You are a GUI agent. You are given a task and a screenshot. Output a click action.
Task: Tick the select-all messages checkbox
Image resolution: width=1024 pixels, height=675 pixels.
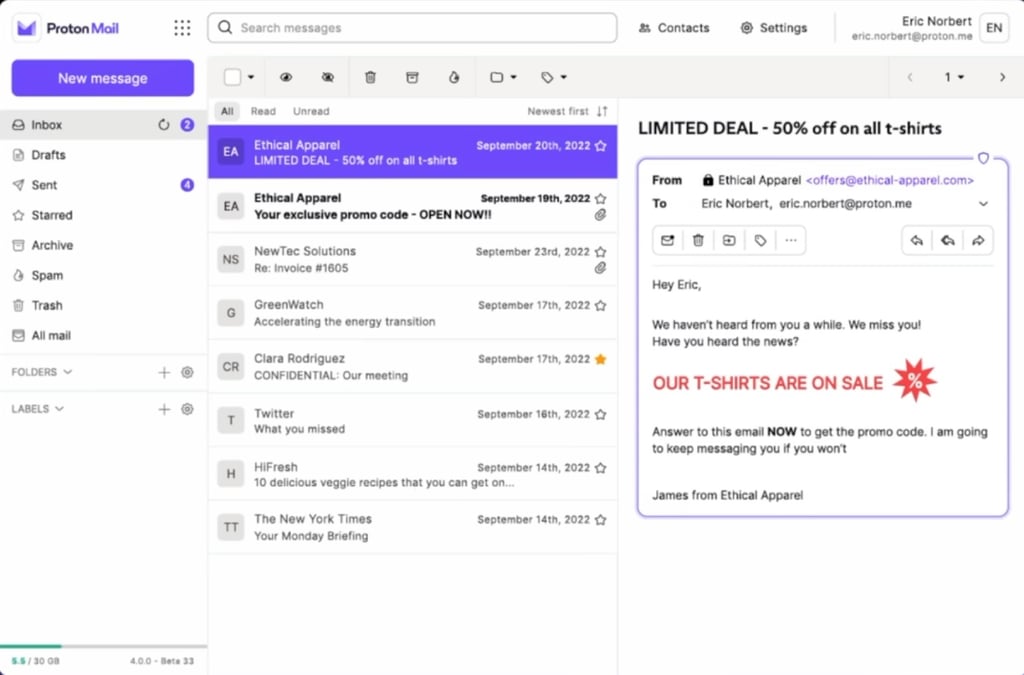tap(232, 77)
